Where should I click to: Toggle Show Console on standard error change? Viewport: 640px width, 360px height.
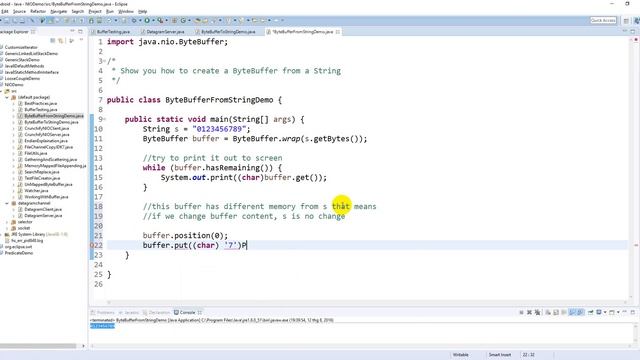580,312
